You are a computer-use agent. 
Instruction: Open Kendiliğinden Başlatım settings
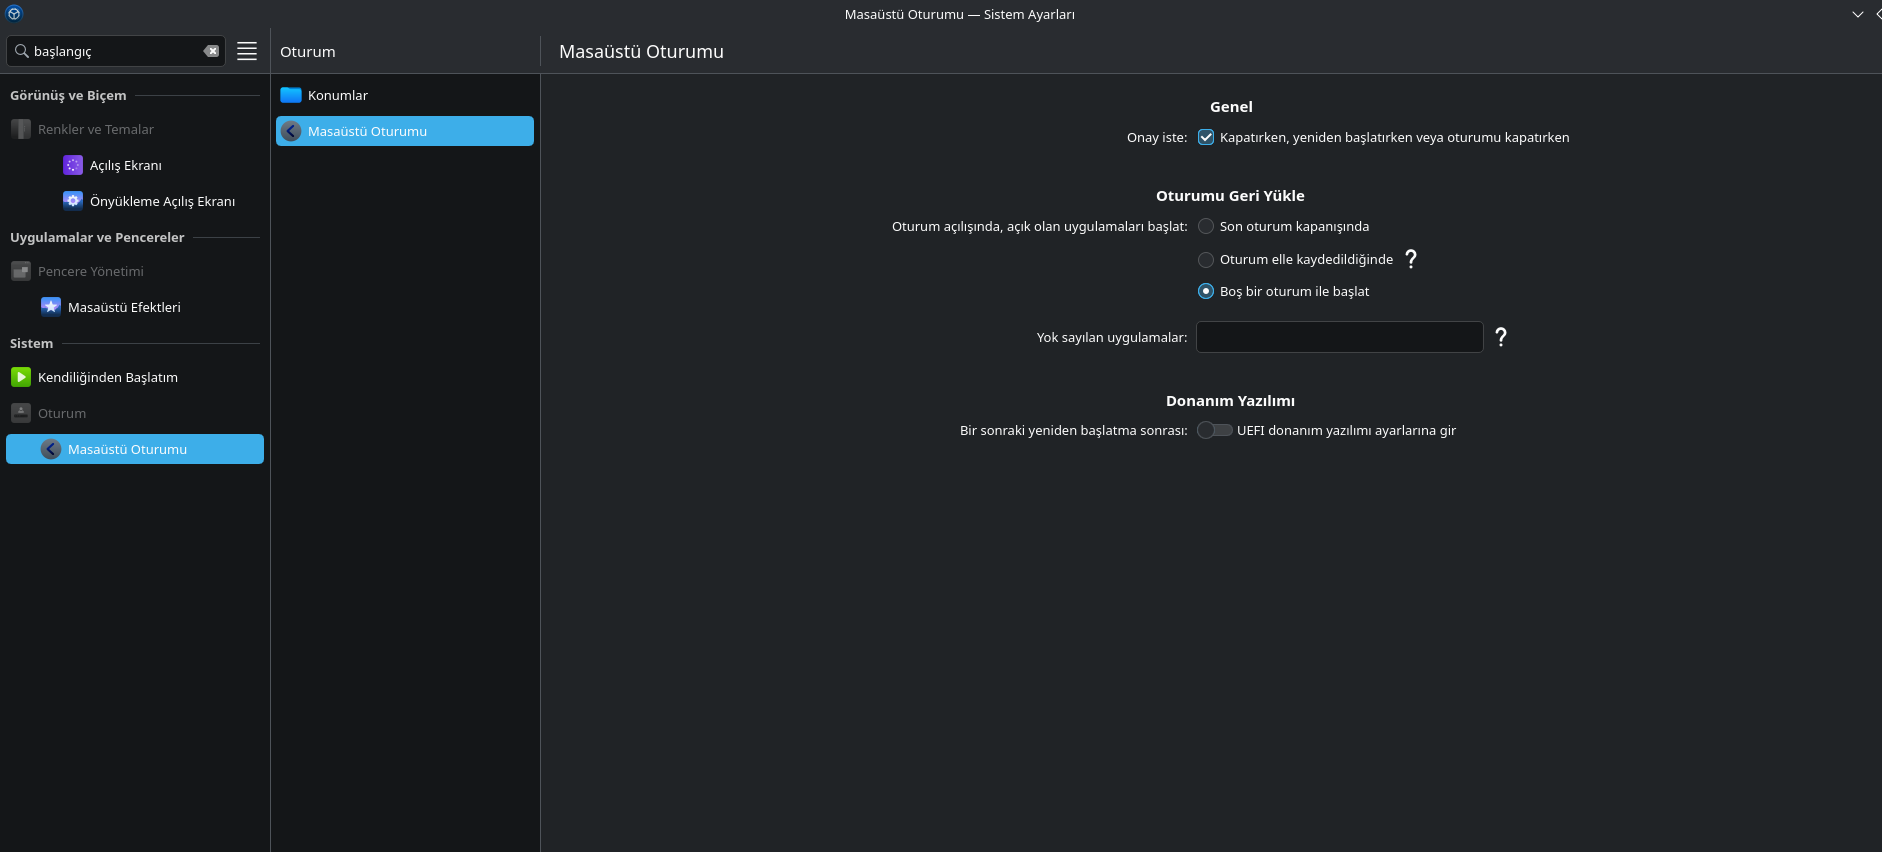pos(135,377)
